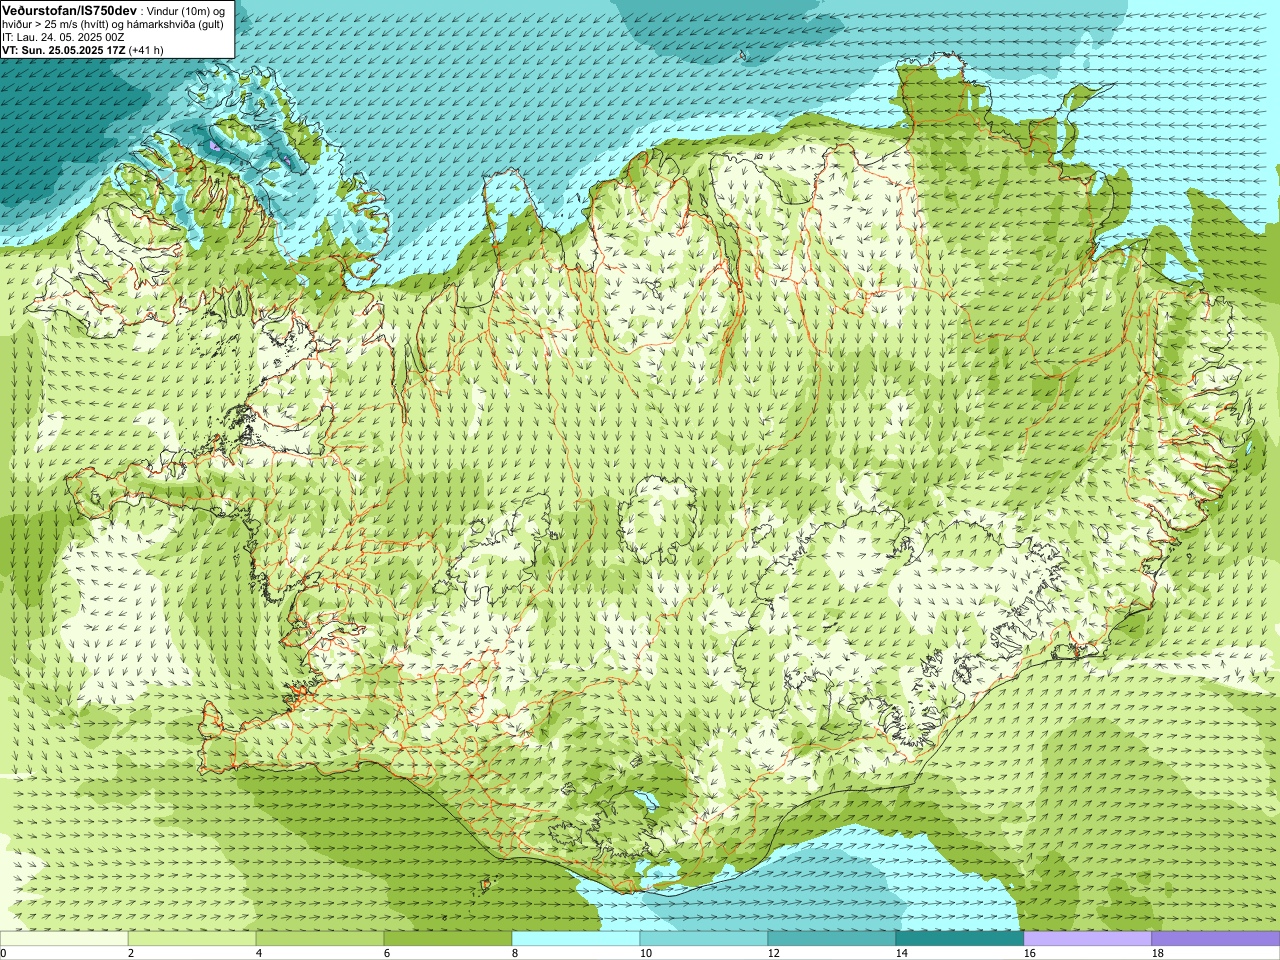
Task: Select the purple above-18 m/s swatch
Action: (x=1216, y=938)
